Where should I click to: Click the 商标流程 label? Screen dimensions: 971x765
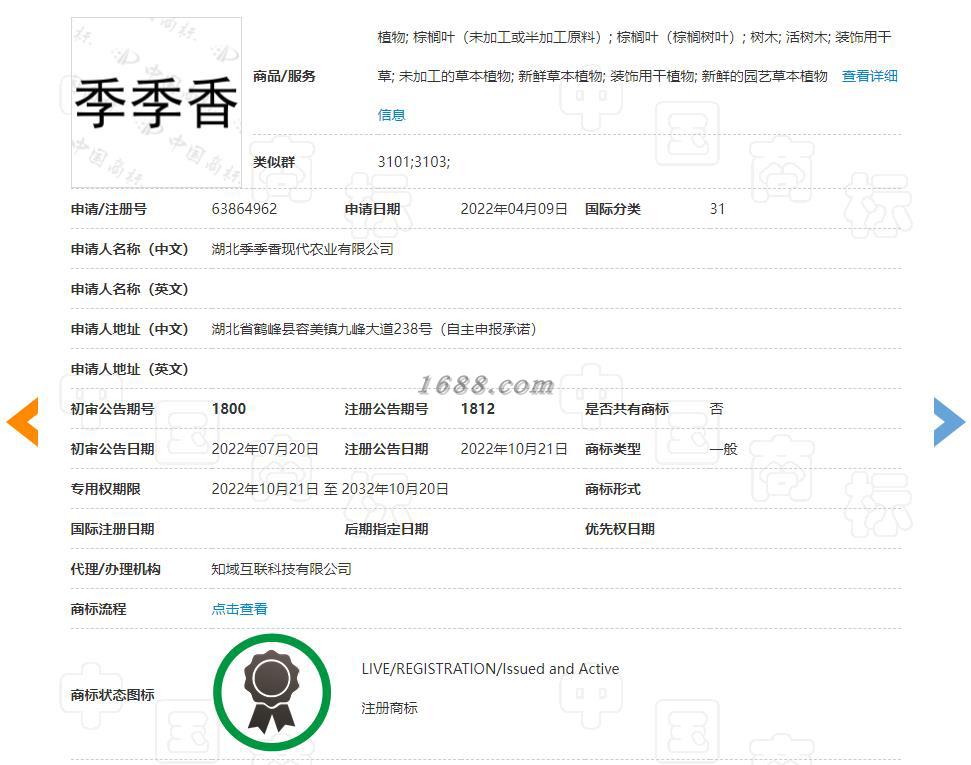click(x=98, y=609)
